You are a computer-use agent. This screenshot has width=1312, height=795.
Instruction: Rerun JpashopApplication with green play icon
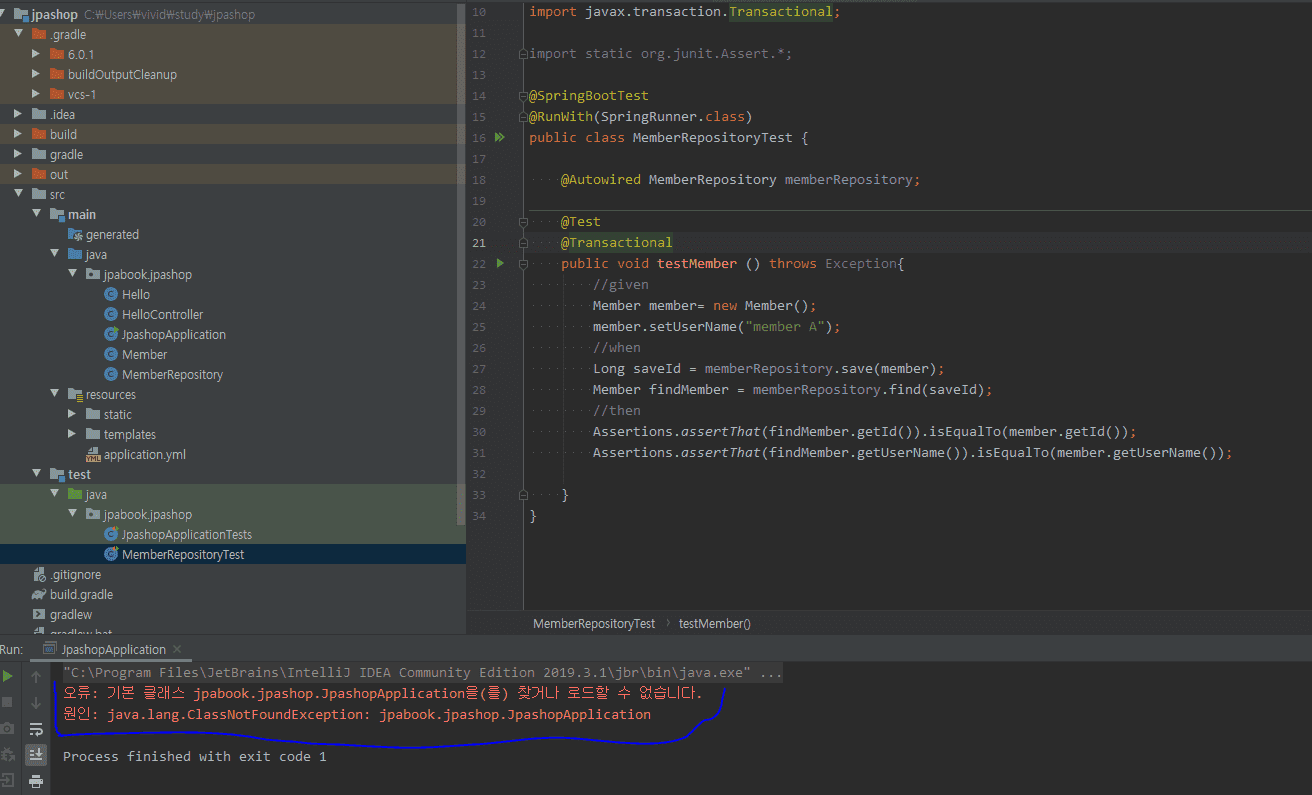click(8, 677)
